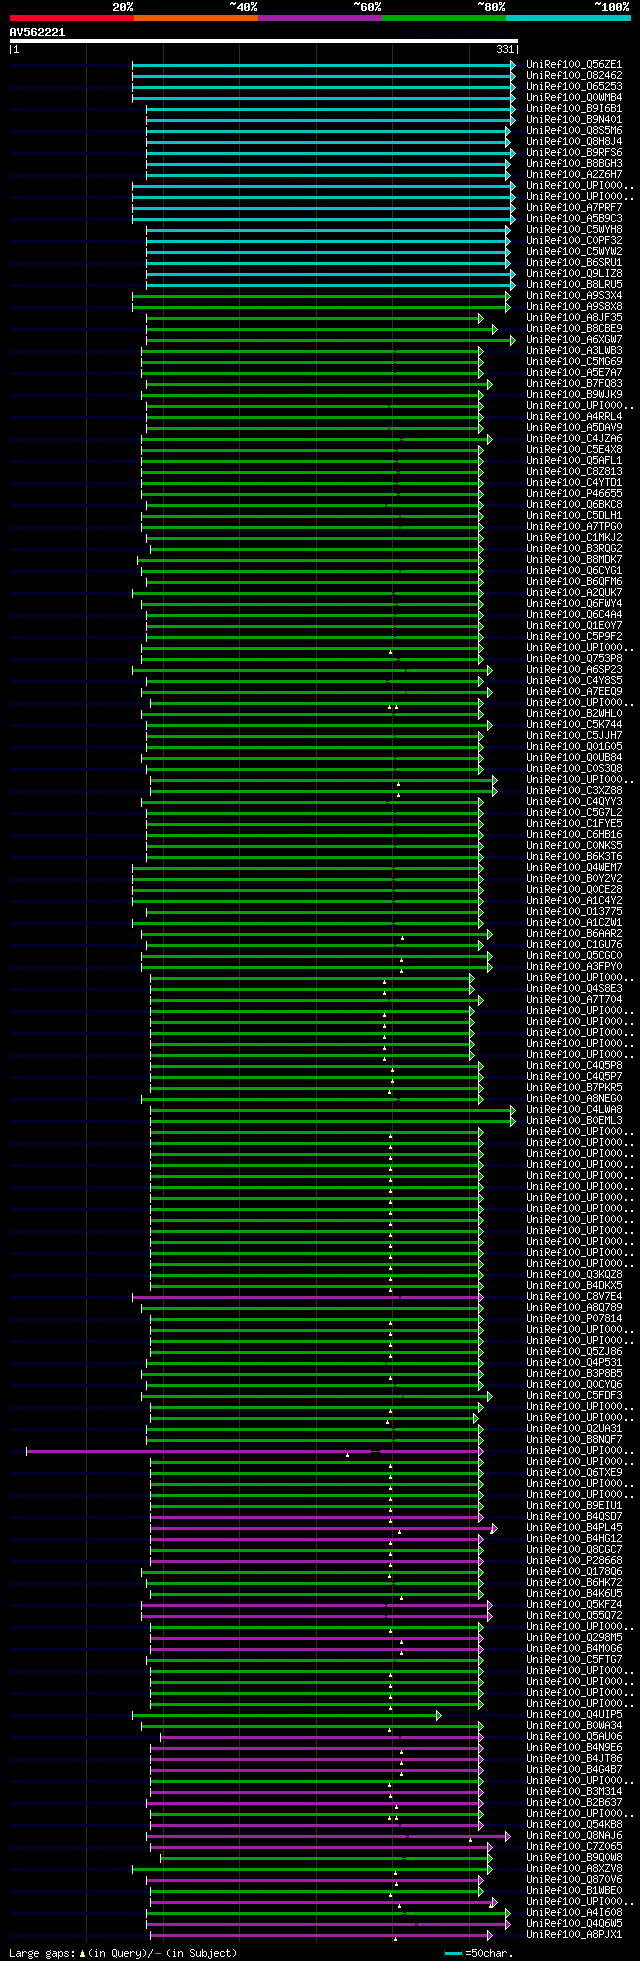Click the alignment arrowhead for UniRef100_A6XGW7
Image resolution: width=640 pixels, height=1961 pixels.
[513, 339]
